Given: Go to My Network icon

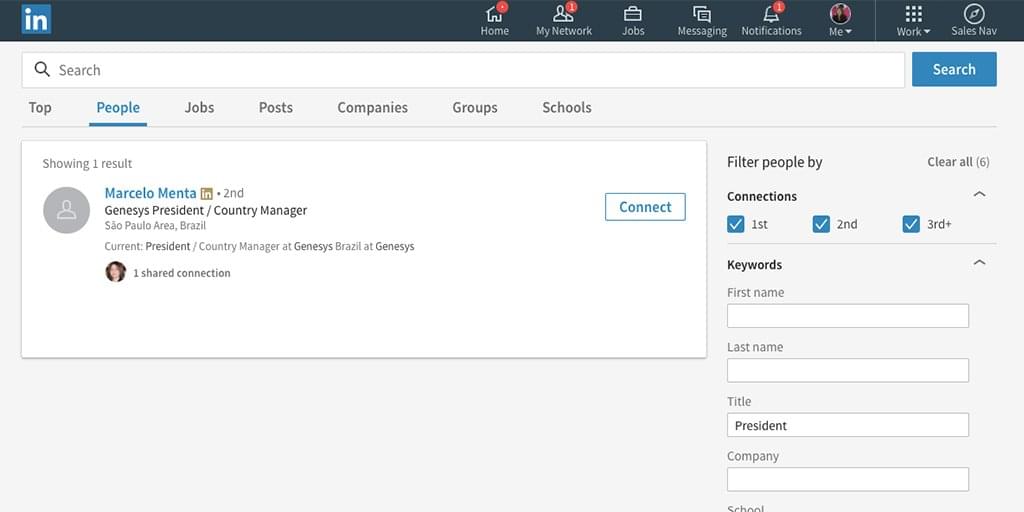Looking at the screenshot, I should (x=563, y=15).
